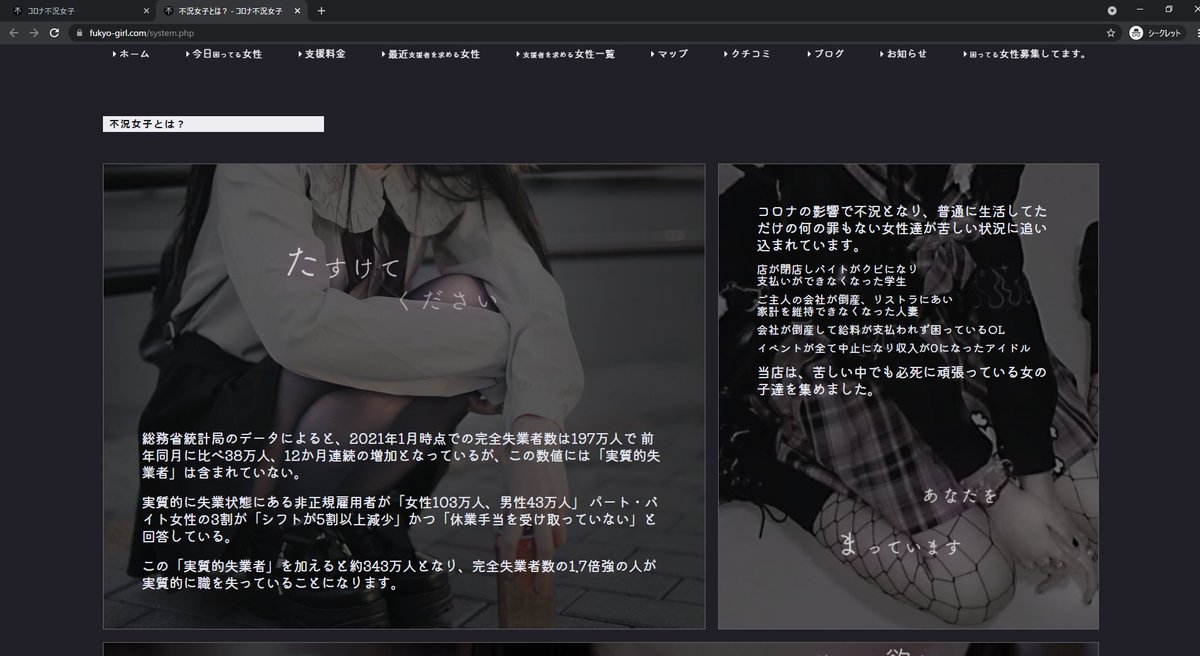1200x656 pixels.
Task: Click the address bar URL field
Action: point(500,32)
